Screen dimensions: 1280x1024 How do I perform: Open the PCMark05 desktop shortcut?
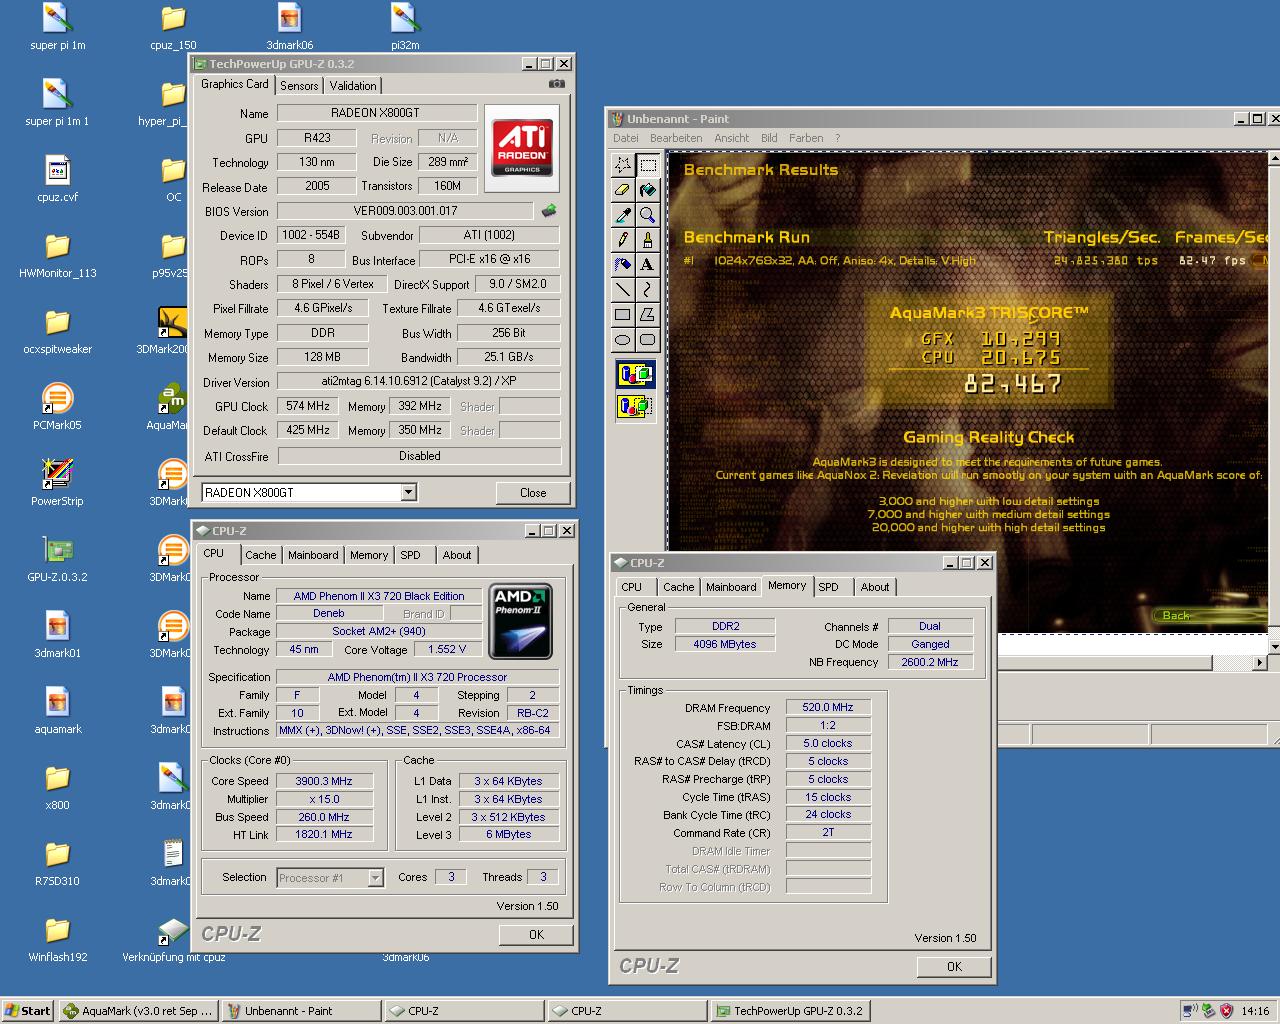click(57, 405)
